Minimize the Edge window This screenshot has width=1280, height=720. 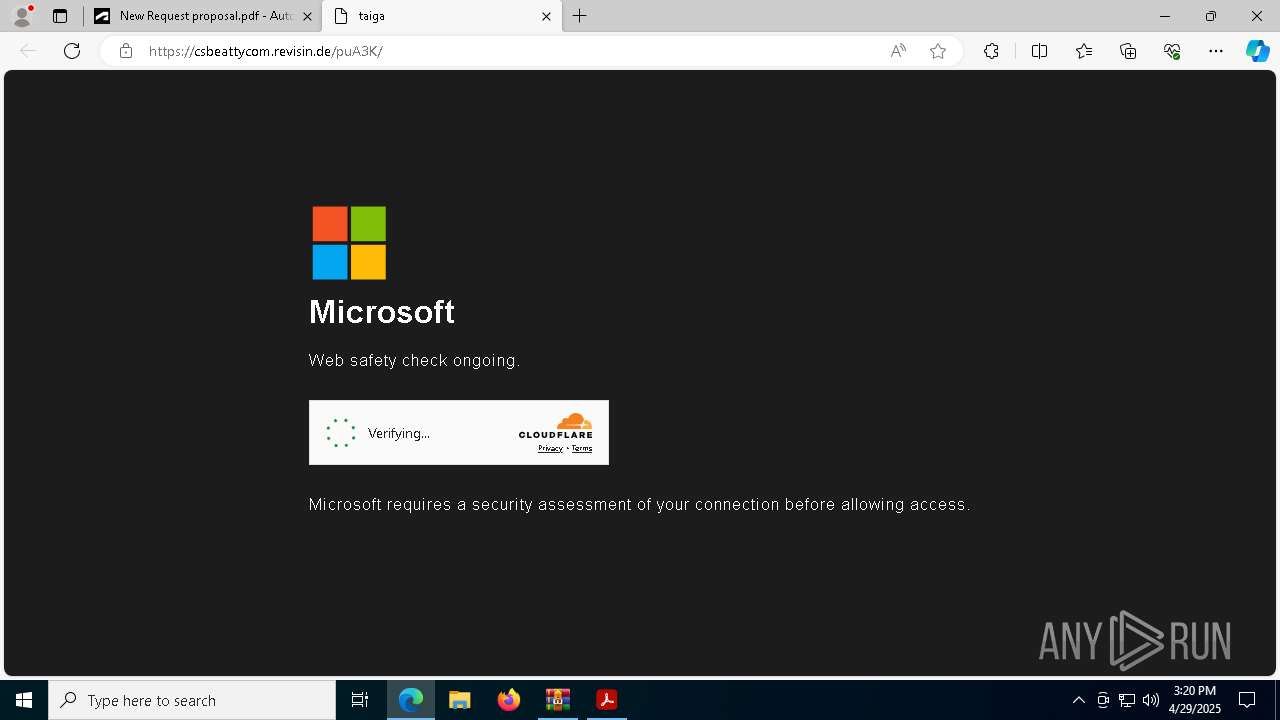coord(1164,16)
